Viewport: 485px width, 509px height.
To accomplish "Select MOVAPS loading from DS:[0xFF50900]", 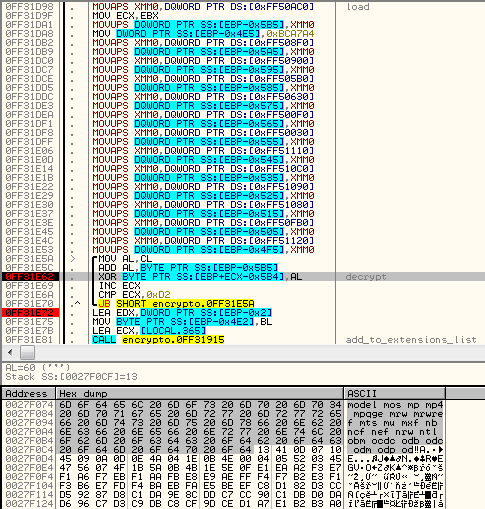I will [203, 61].
